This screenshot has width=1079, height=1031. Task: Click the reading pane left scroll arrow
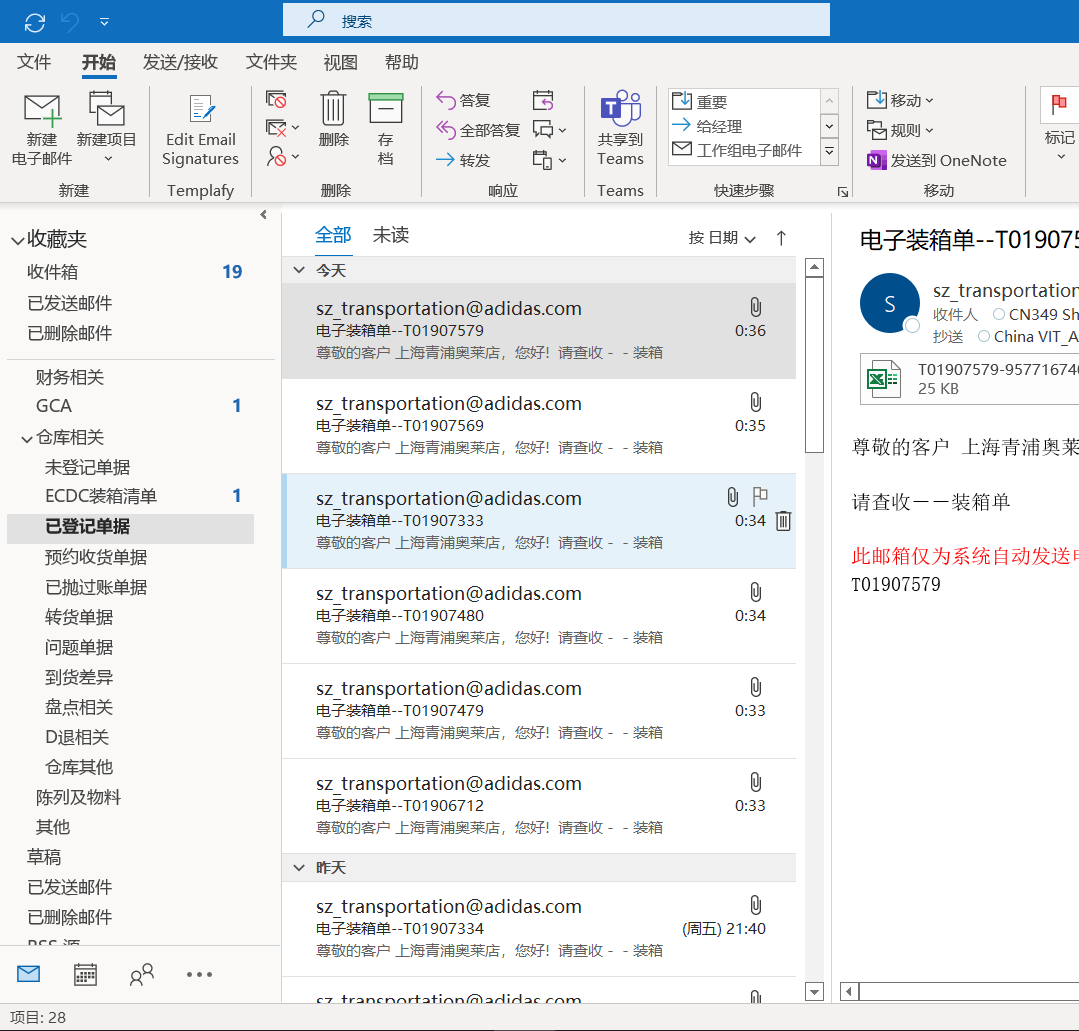tap(849, 992)
